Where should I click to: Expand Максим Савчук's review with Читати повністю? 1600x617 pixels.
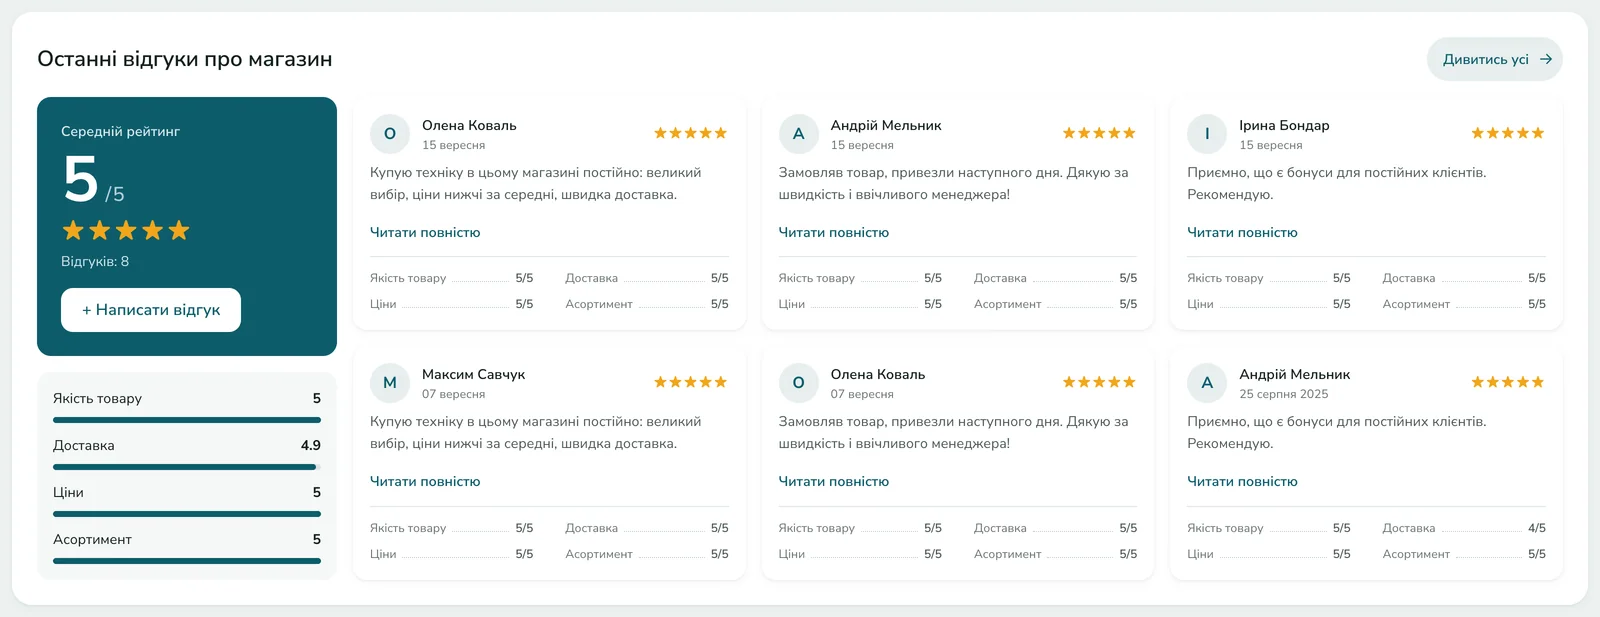pyautogui.click(x=425, y=481)
